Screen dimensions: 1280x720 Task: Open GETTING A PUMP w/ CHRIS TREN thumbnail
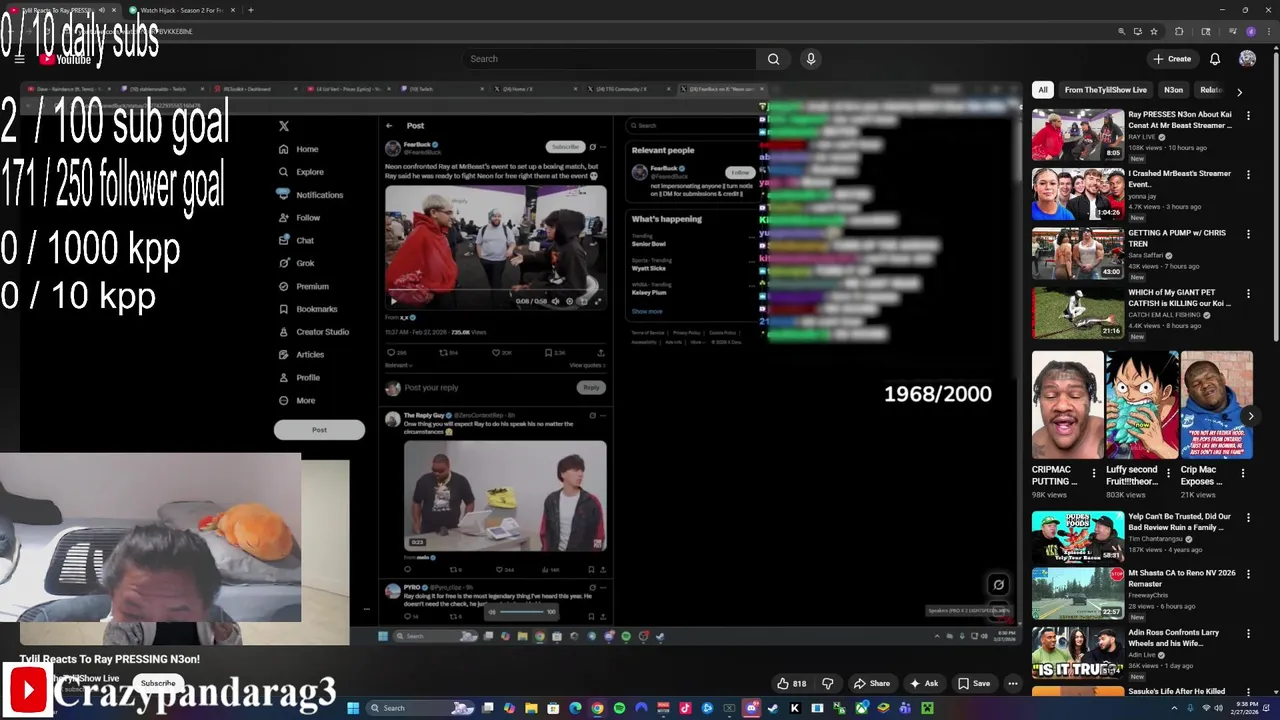coord(1078,252)
